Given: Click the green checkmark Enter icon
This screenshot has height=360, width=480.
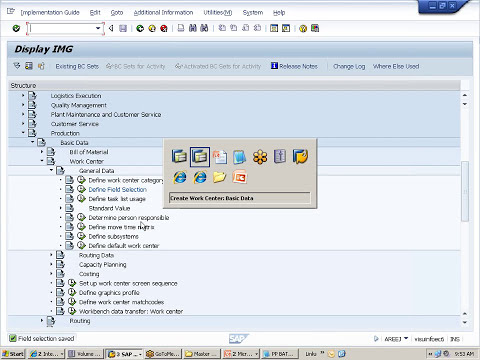Looking at the screenshot, I should [x=16, y=28].
